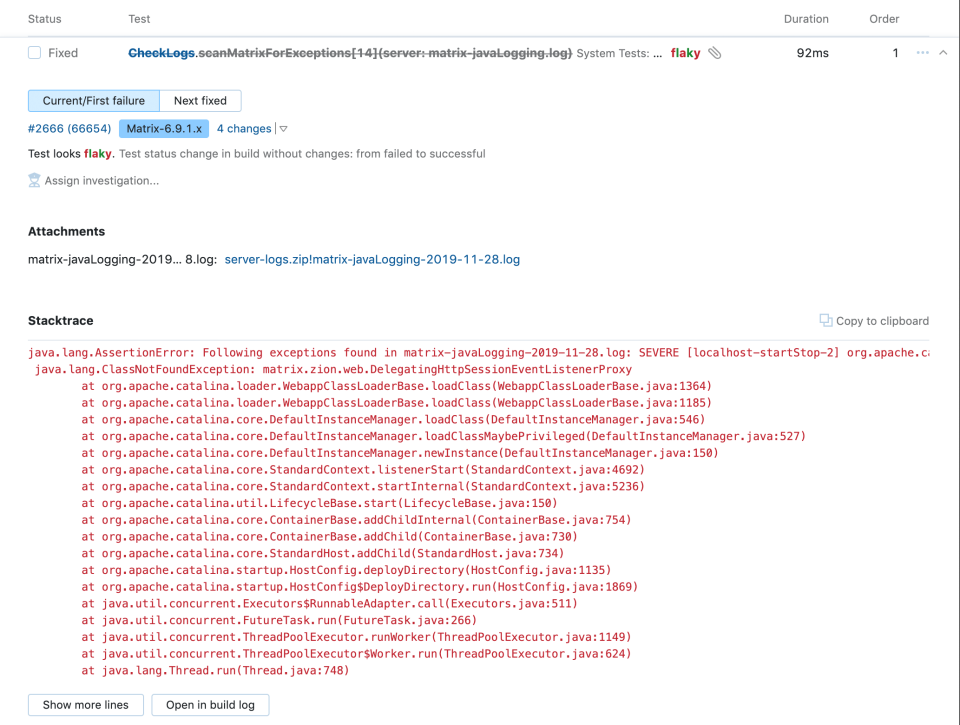Open build #2666 (66654) link
The width and height of the screenshot is (960, 725).
tap(69, 129)
